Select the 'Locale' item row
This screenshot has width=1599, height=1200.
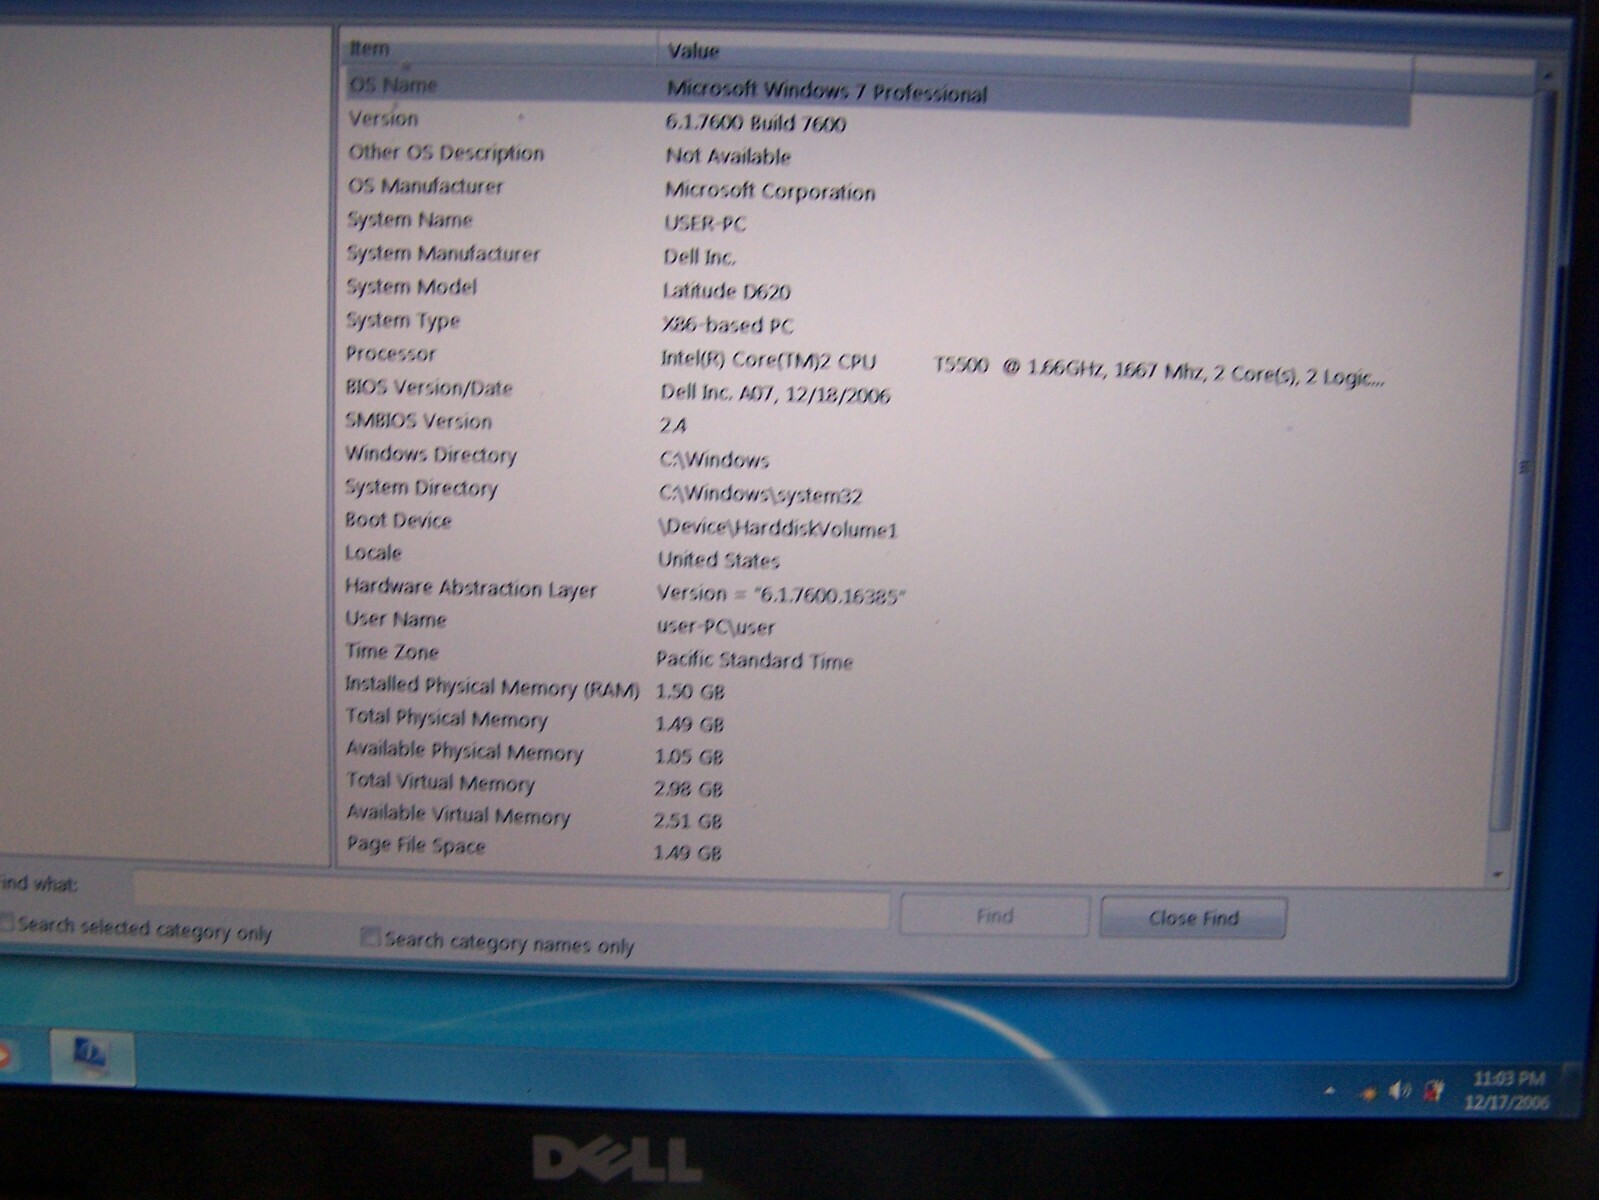coord(373,553)
